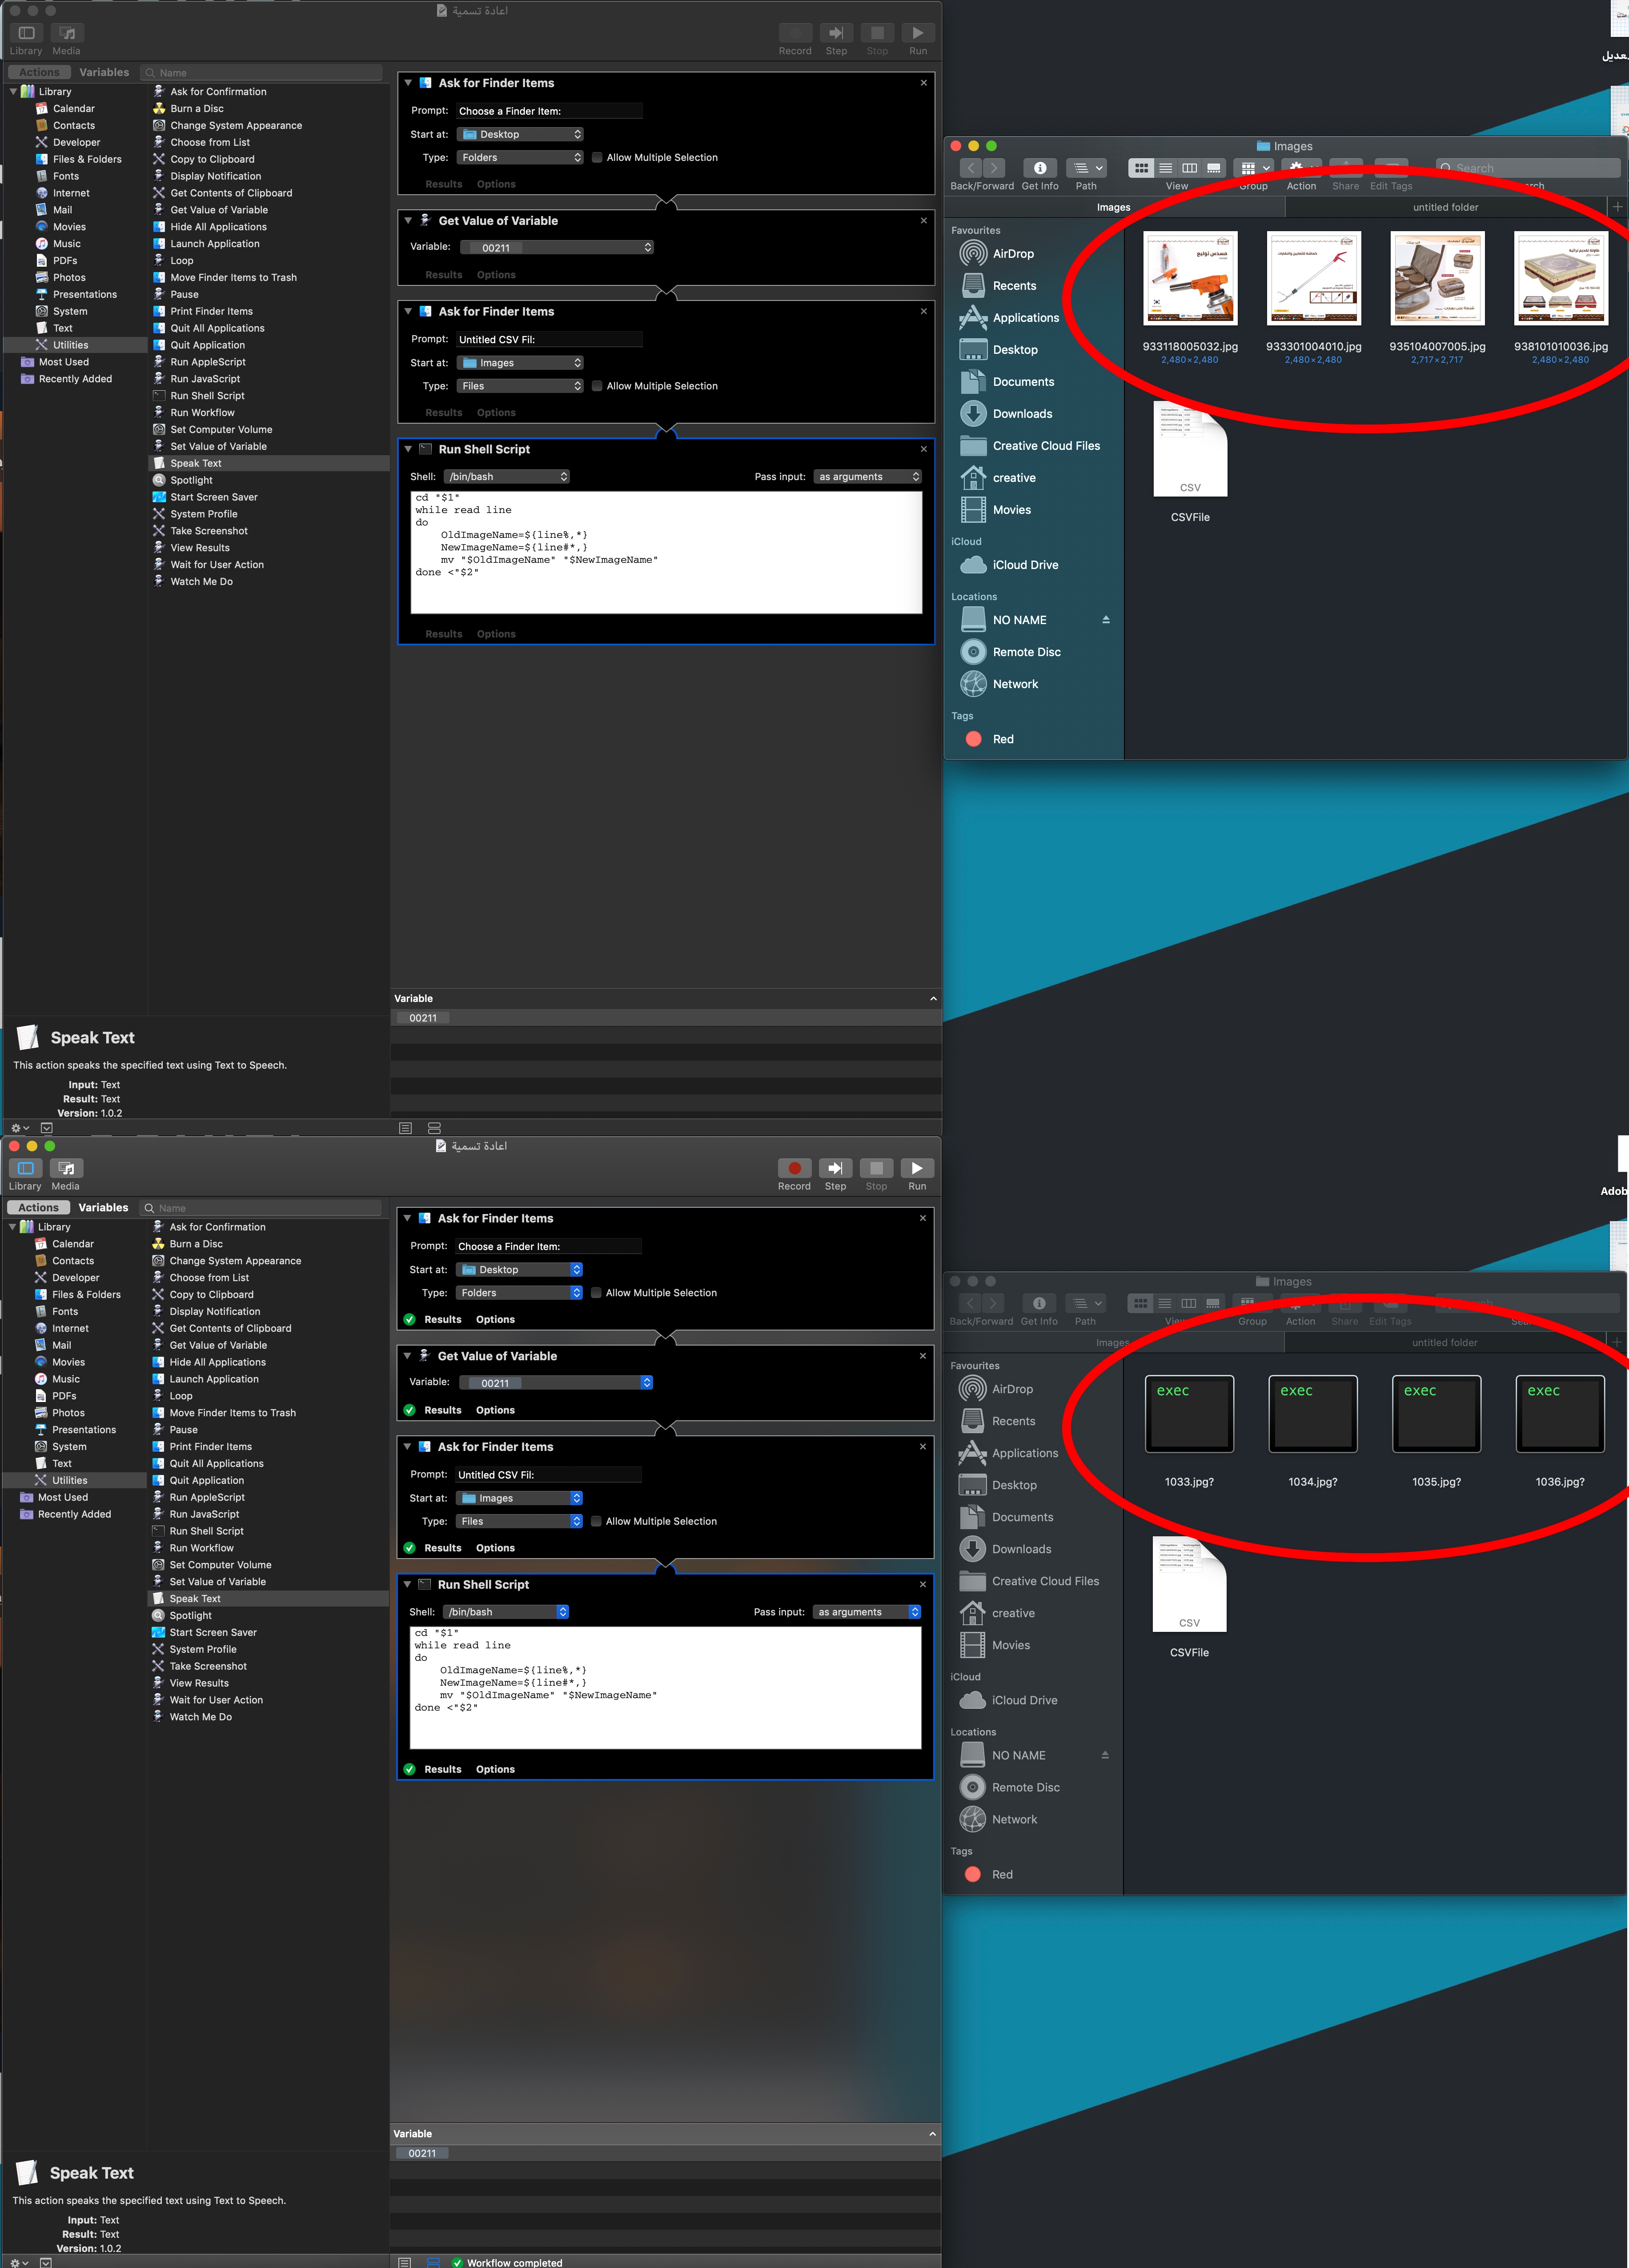Click Options under the green-checked Get Value of Variable
This screenshot has height=2268, width=1629.
(495, 1410)
